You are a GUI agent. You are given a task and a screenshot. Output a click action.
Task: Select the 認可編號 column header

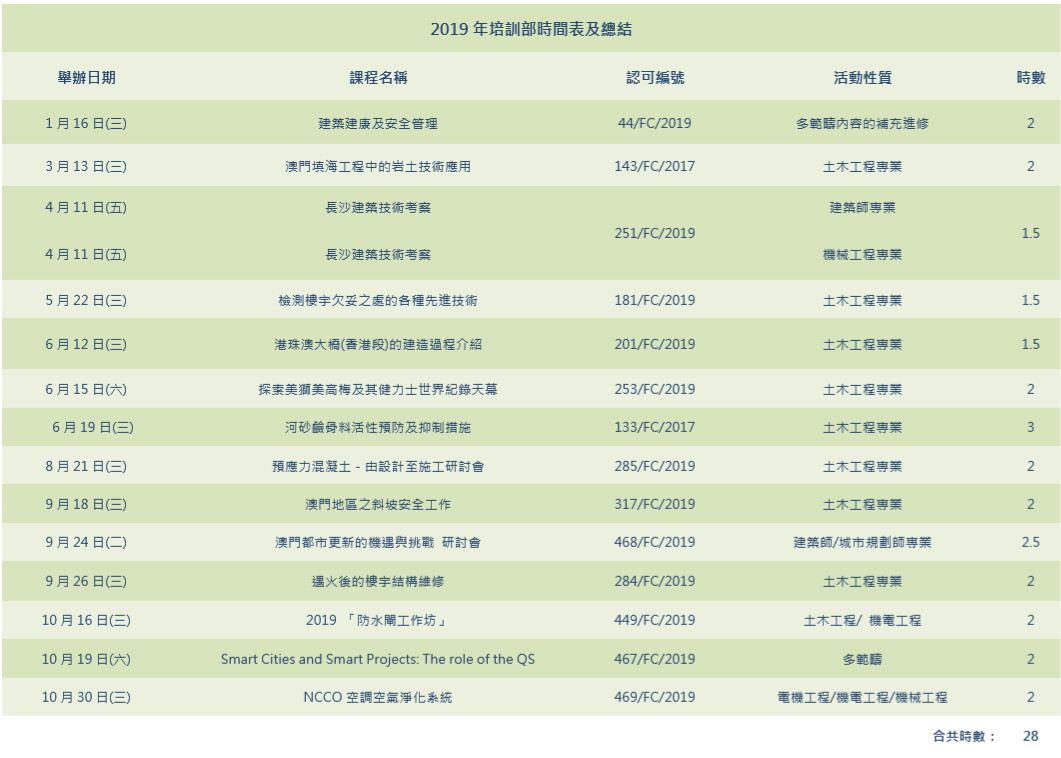coord(655,78)
